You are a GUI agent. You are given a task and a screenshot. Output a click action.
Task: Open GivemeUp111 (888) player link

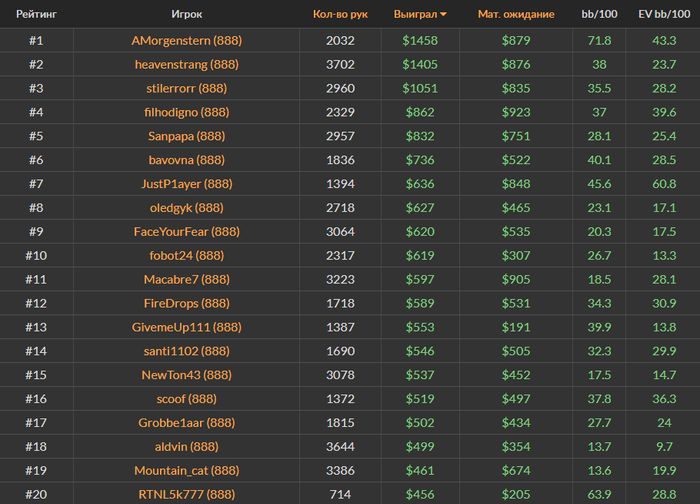186,327
